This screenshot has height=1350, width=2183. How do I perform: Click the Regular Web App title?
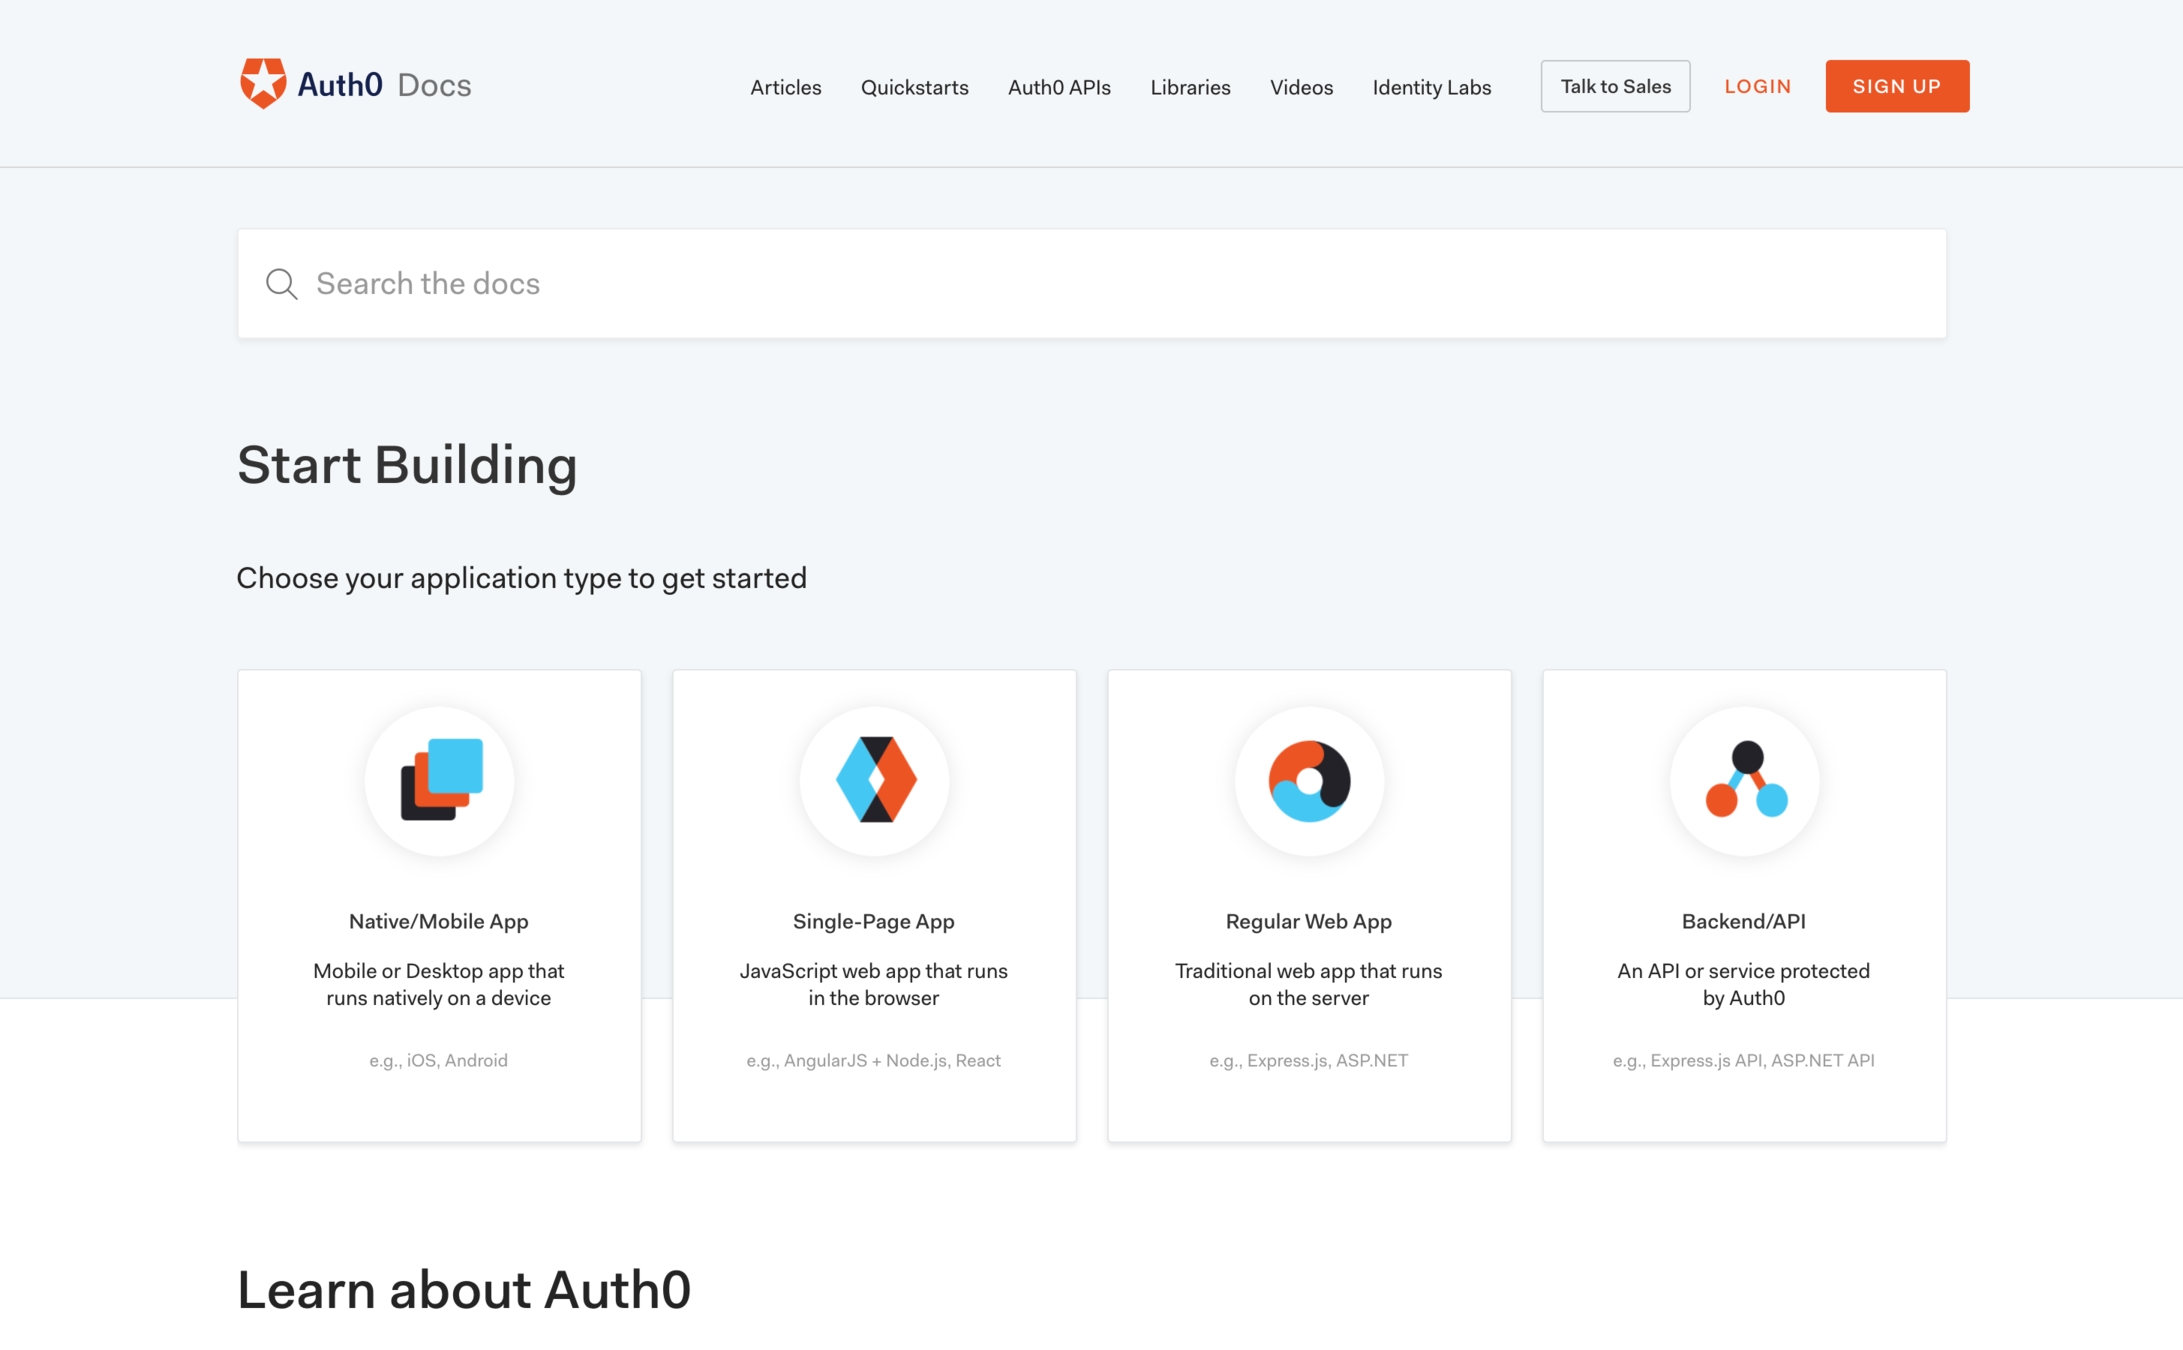(1309, 921)
